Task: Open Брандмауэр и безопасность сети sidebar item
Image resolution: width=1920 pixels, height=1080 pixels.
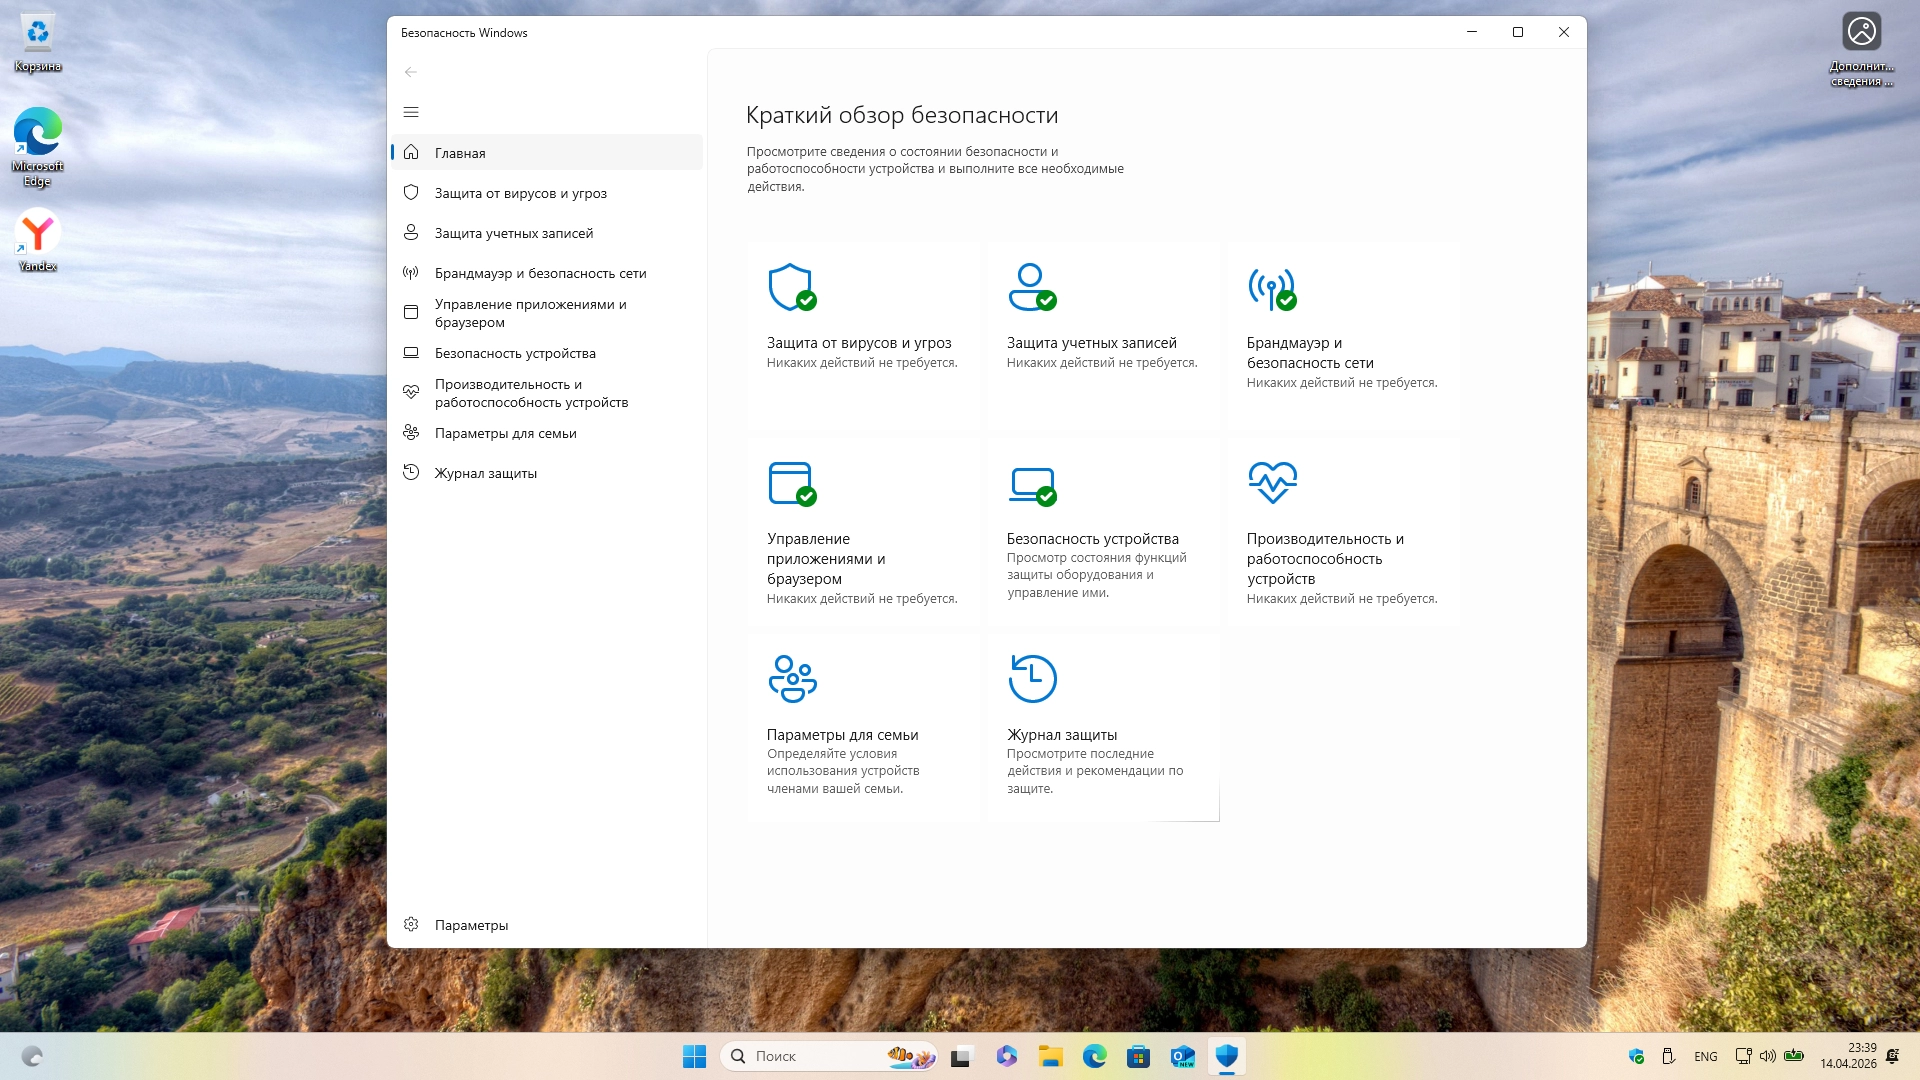Action: (x=540, y=273)
